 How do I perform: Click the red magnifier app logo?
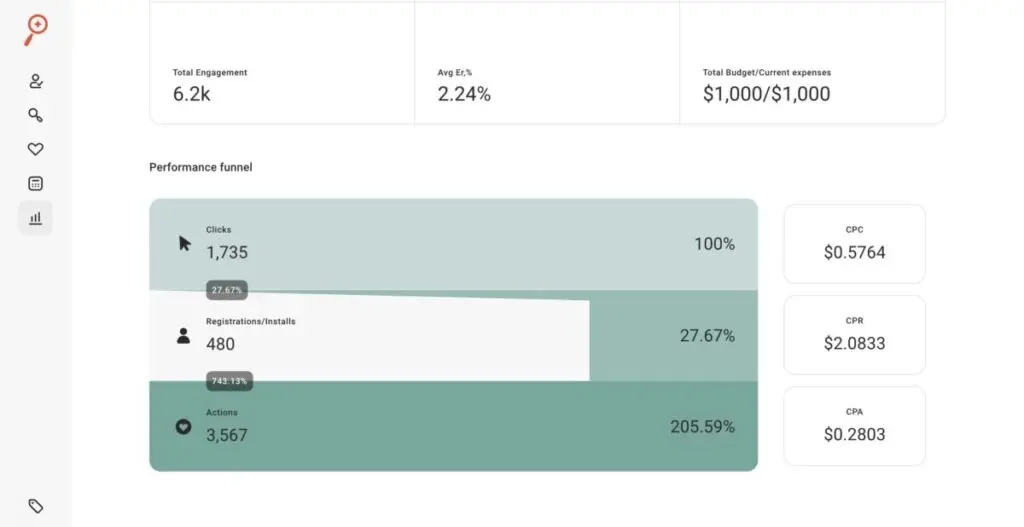point(36,29)
